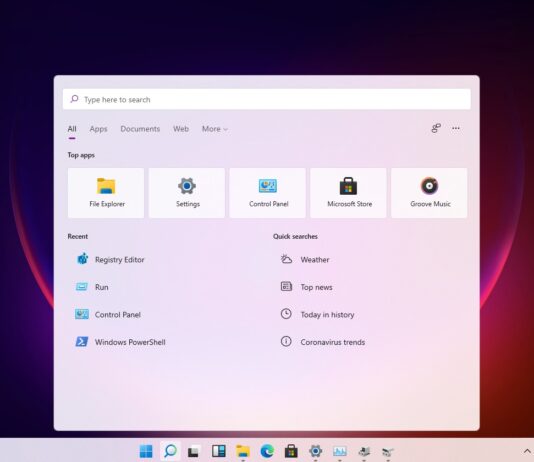
Task: Select the Web search tab
Action: pos(181,129)
